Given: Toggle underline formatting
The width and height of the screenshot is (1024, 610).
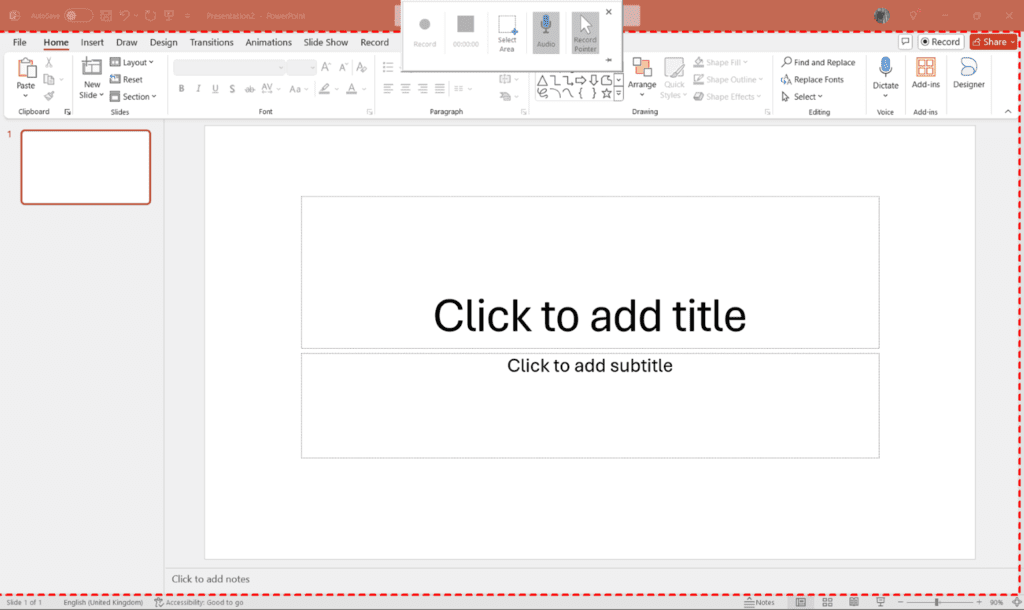Looking at the screenshot, I should tap(214, 89).
